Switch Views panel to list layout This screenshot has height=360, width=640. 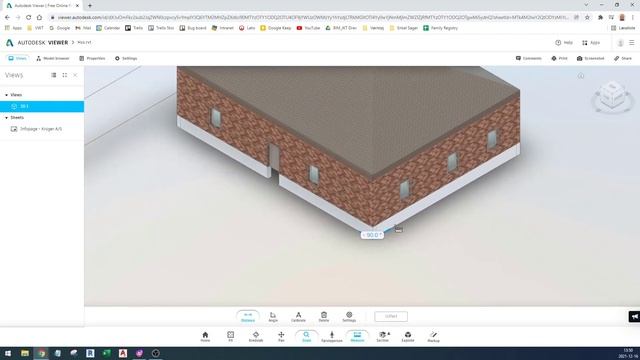tap(53, 75)
